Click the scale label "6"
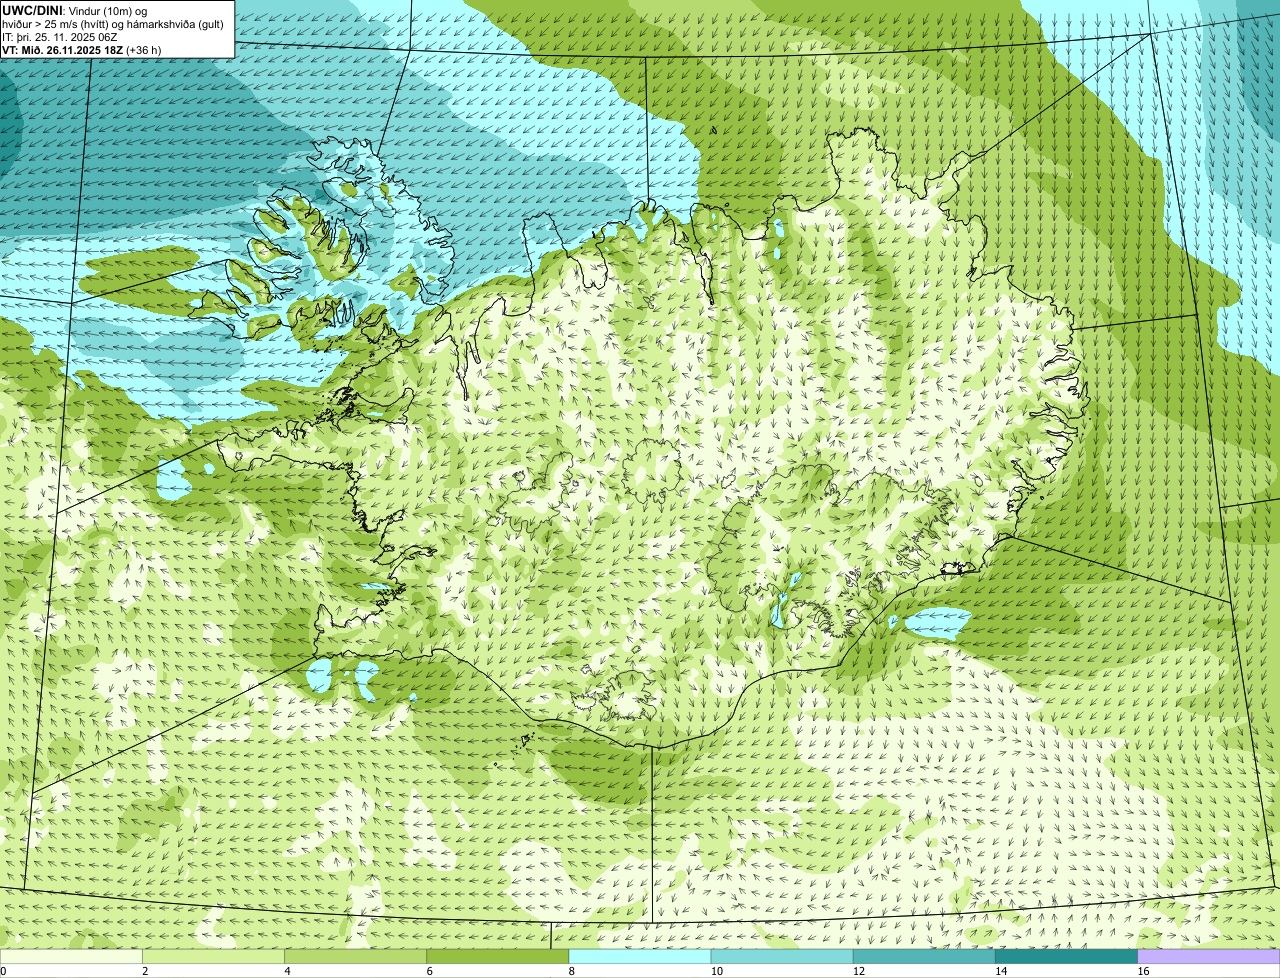Viewport: 1280px width, 978px height. click(429, 971)
